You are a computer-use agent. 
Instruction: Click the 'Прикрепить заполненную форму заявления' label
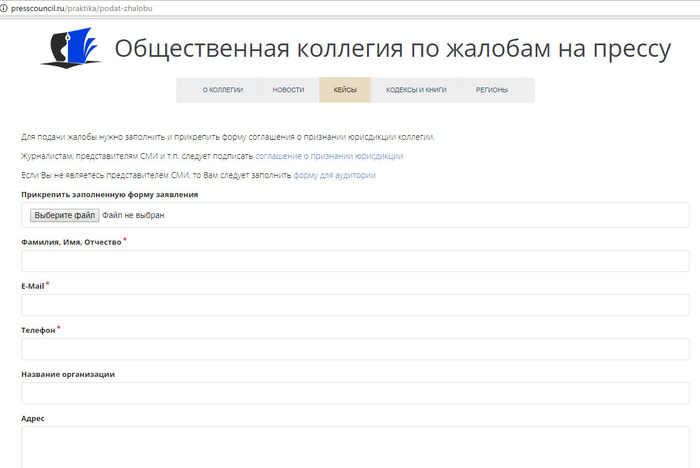point(109,194)
